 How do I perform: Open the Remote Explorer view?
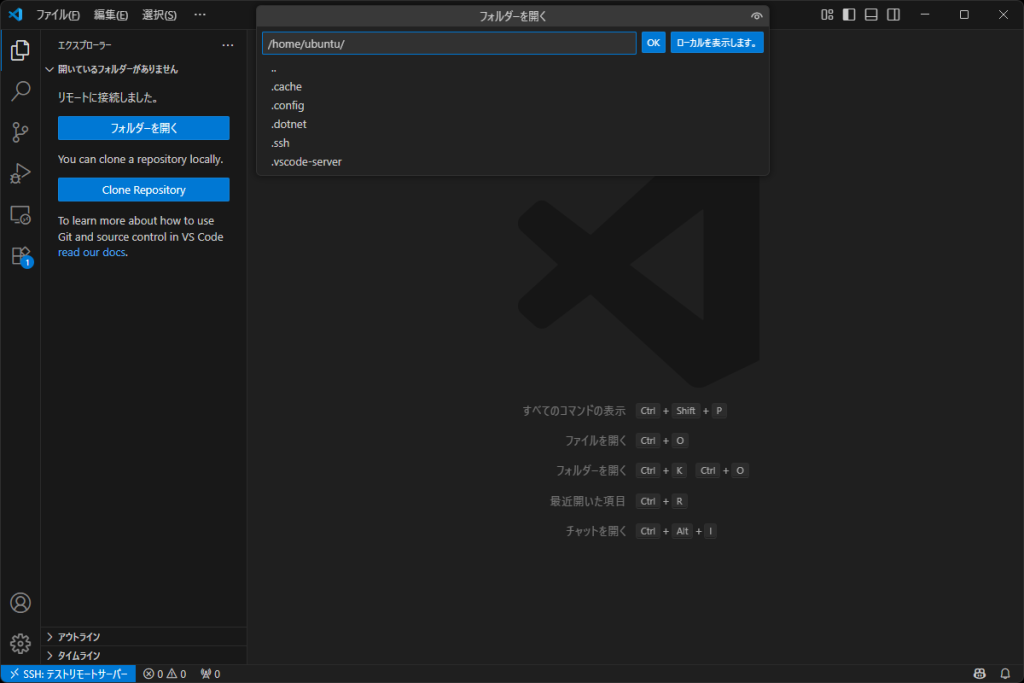tap(20, 215)
